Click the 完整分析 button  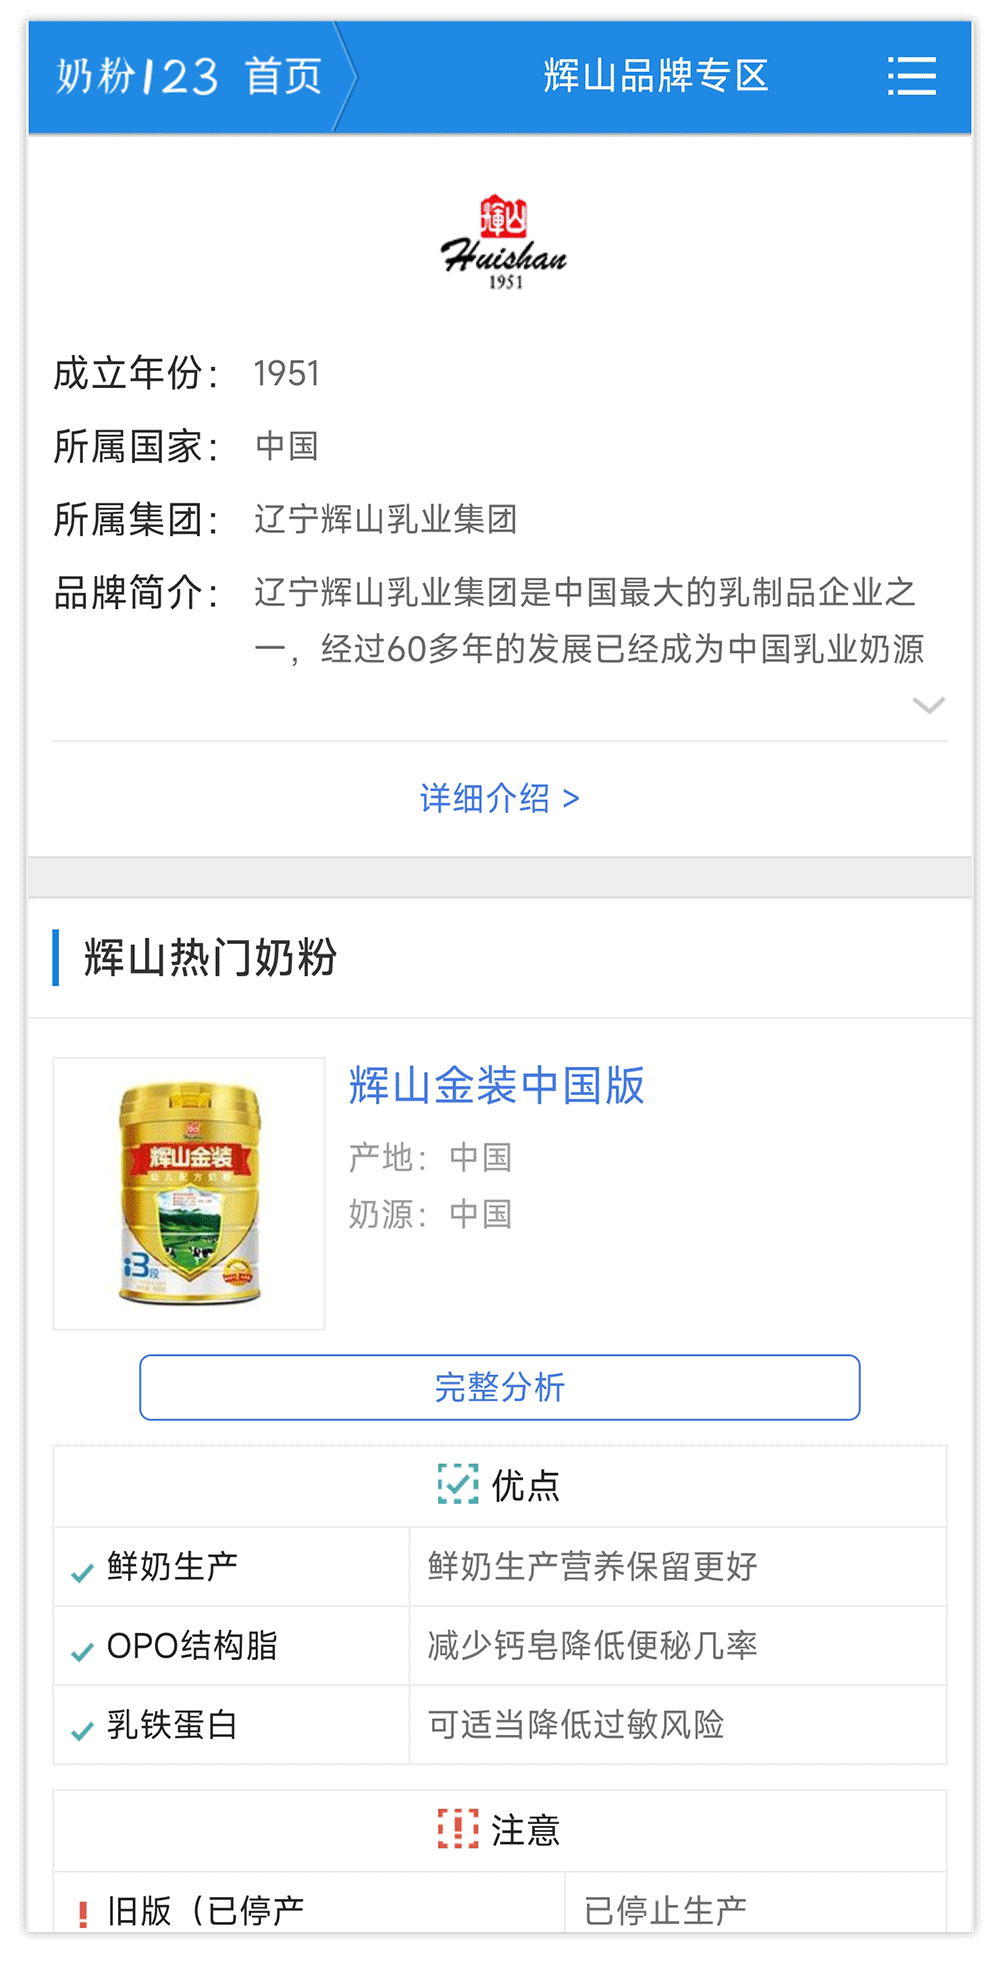pos(500,1387)
